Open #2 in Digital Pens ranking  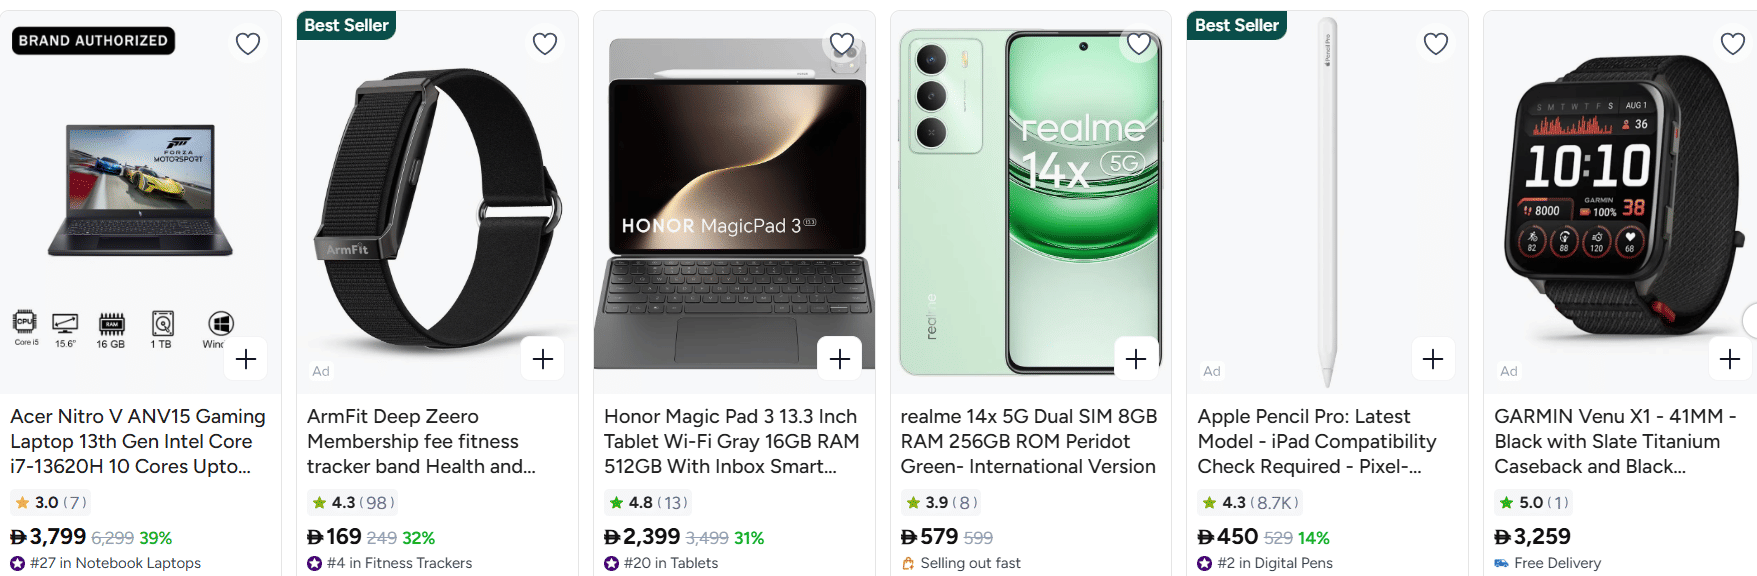pos(1275,563)
